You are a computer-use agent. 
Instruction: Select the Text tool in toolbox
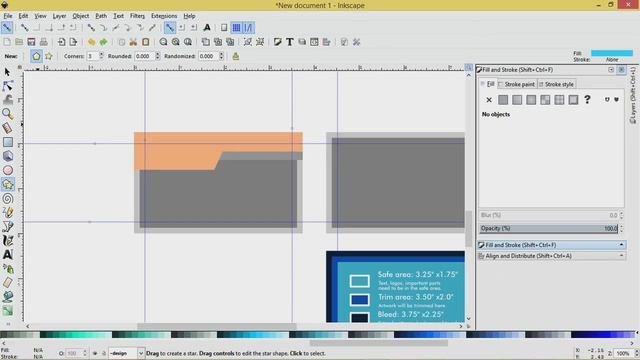click(x=7, y=255)
